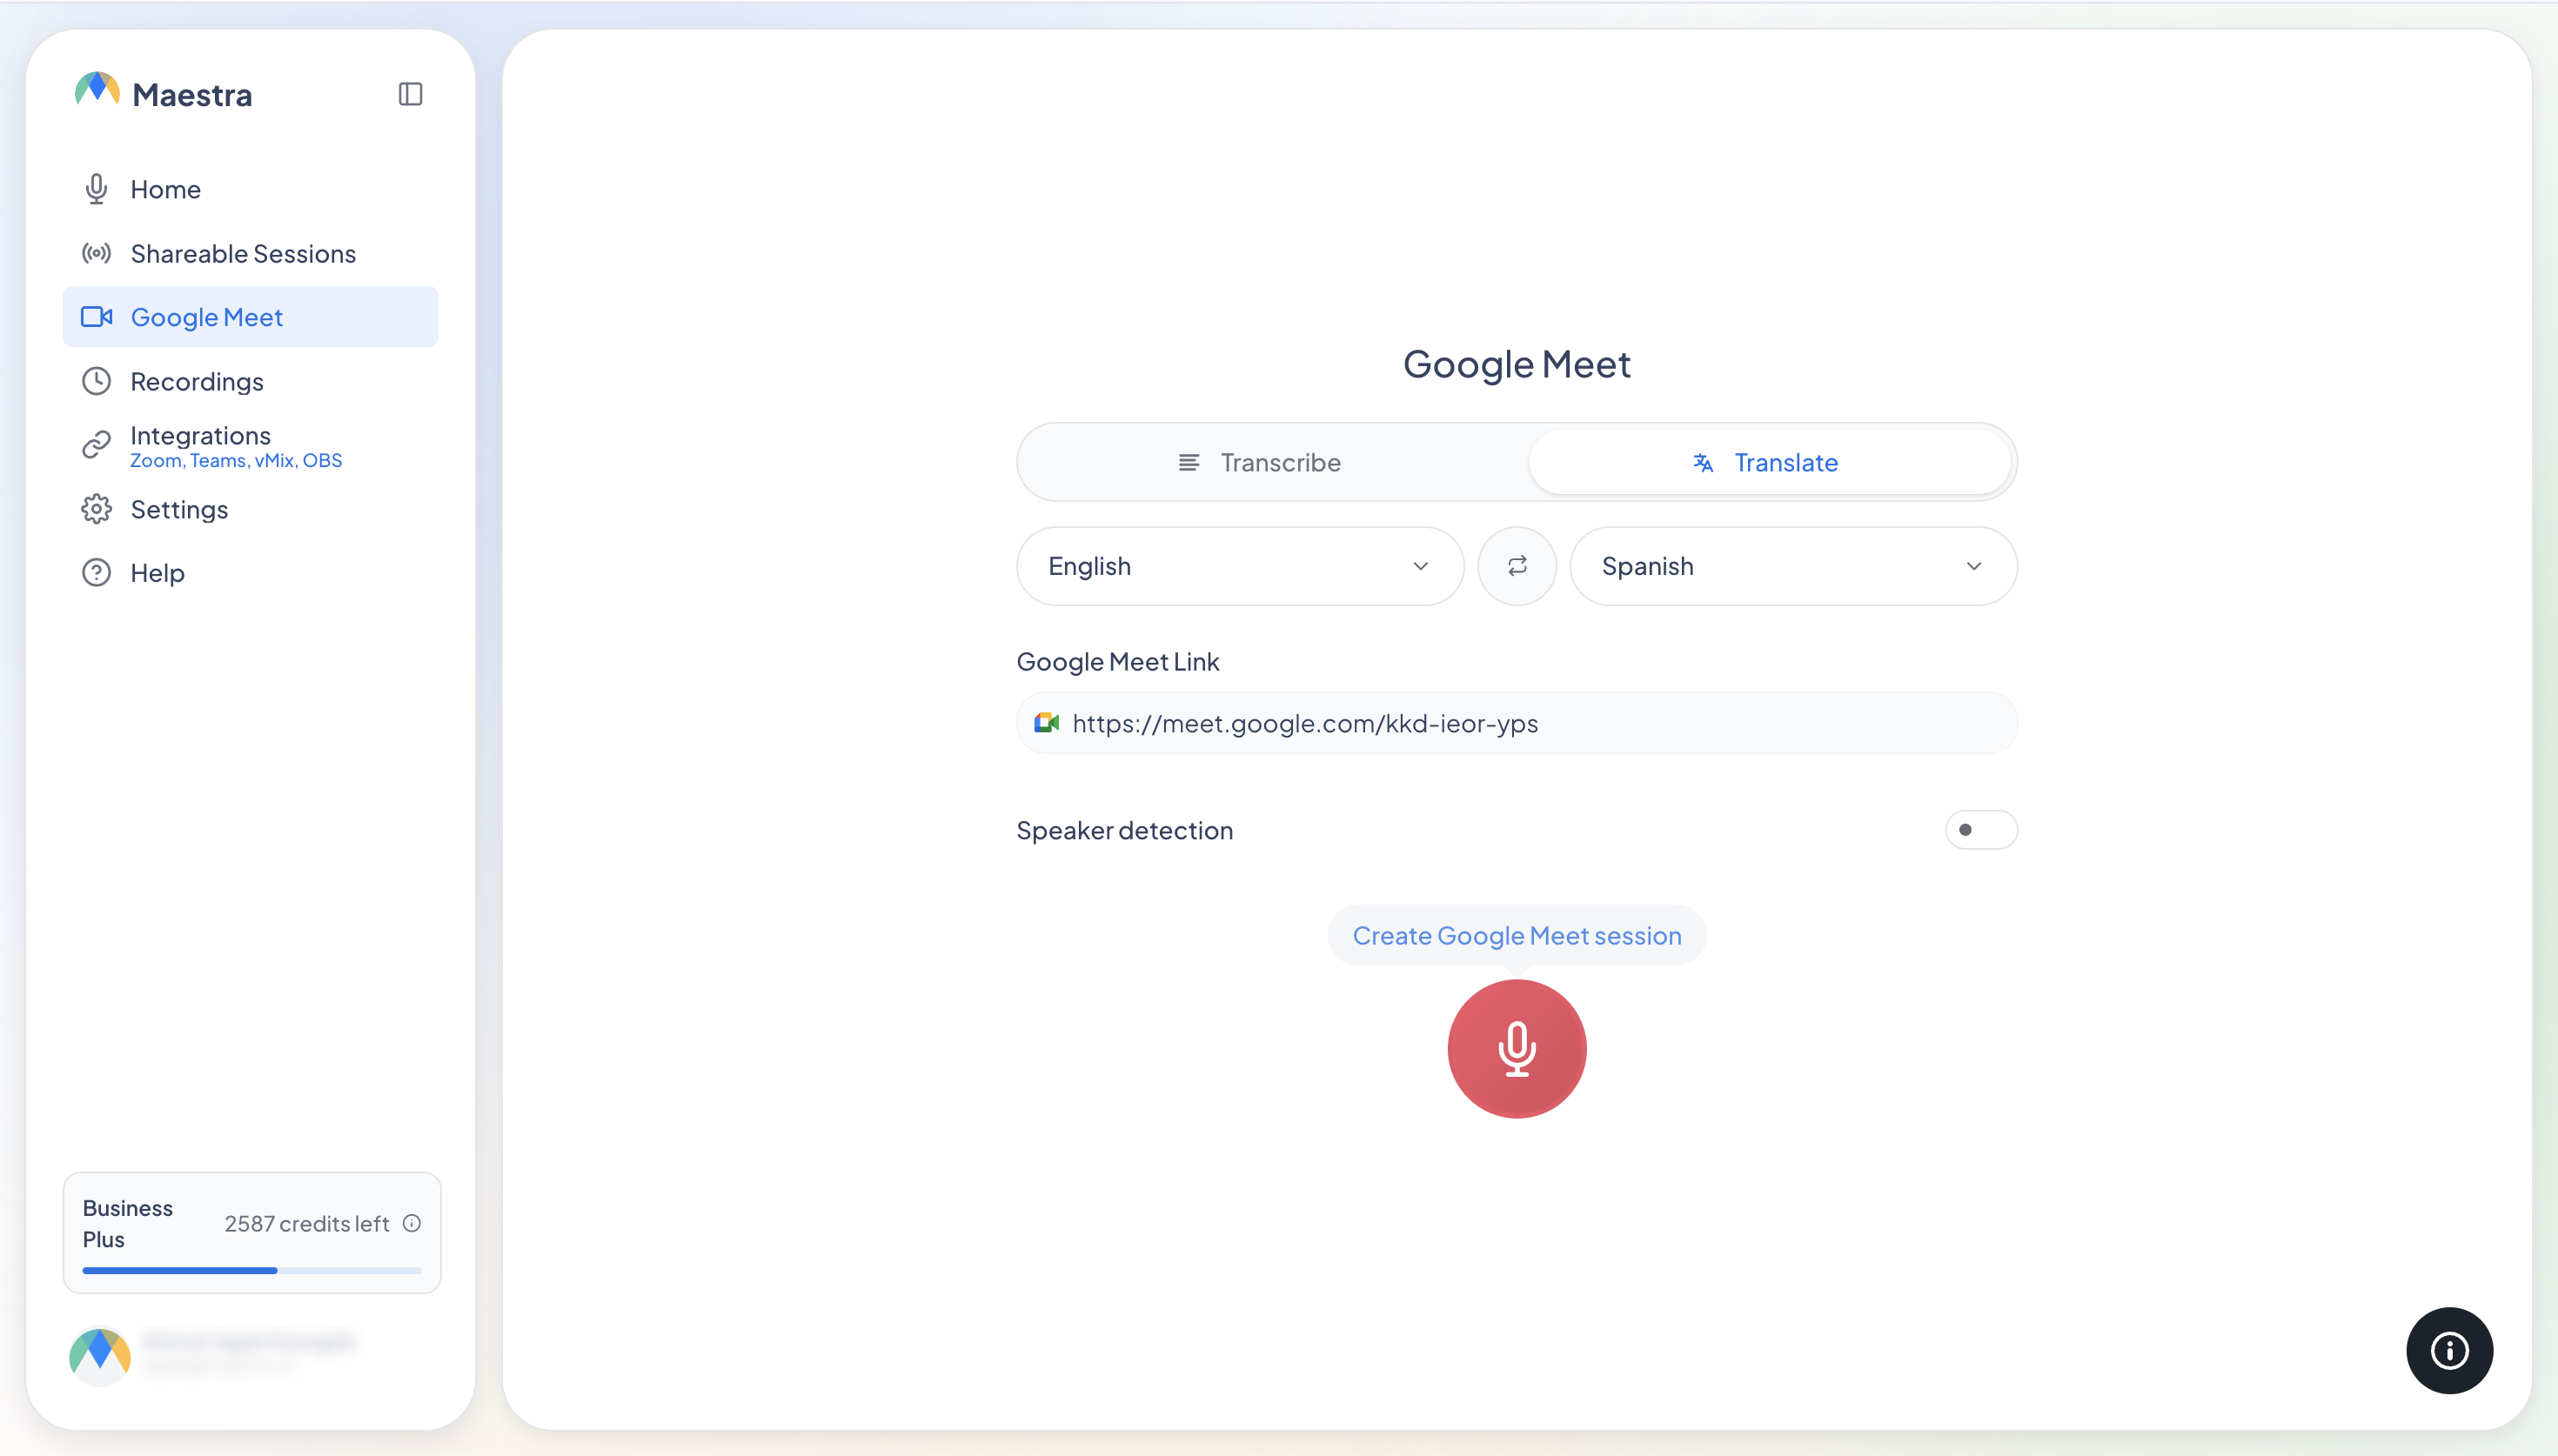Screen dimensions: 2558x1456
Task: Go to Shareable Sessions in sidebar
Action: 250,253
